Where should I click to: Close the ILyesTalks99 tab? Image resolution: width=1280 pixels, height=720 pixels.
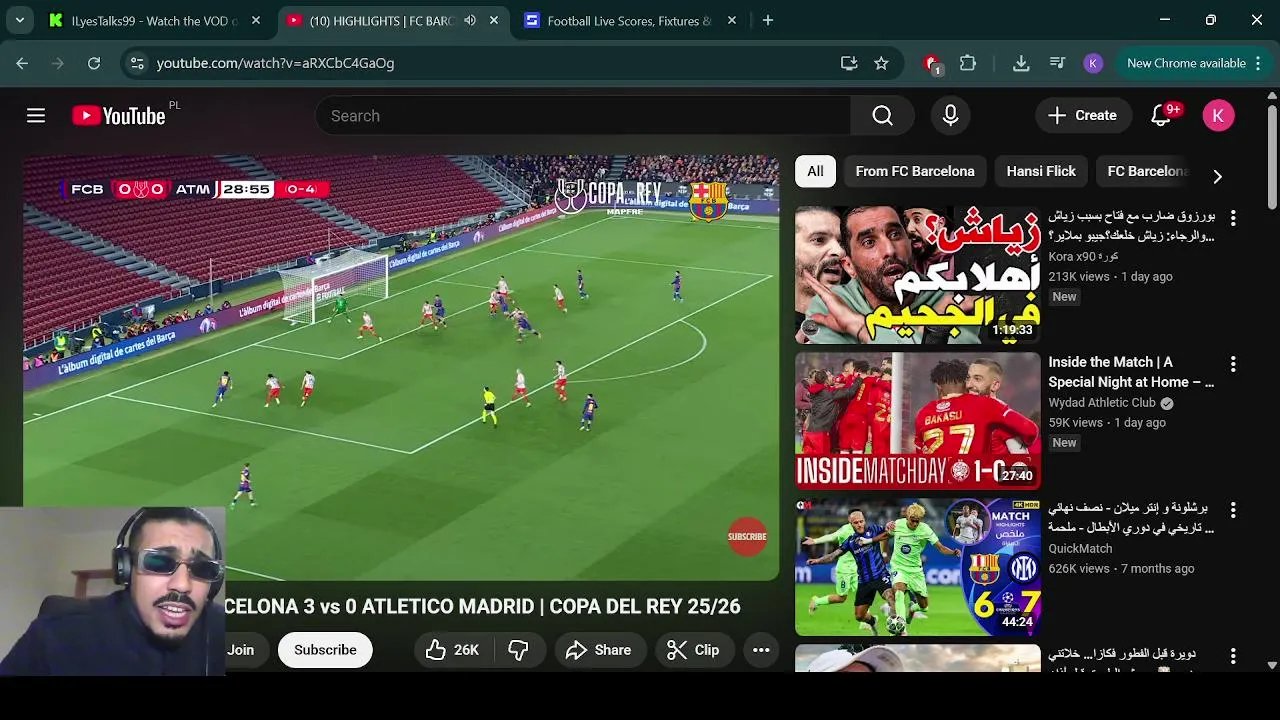[x=256, y=20]
